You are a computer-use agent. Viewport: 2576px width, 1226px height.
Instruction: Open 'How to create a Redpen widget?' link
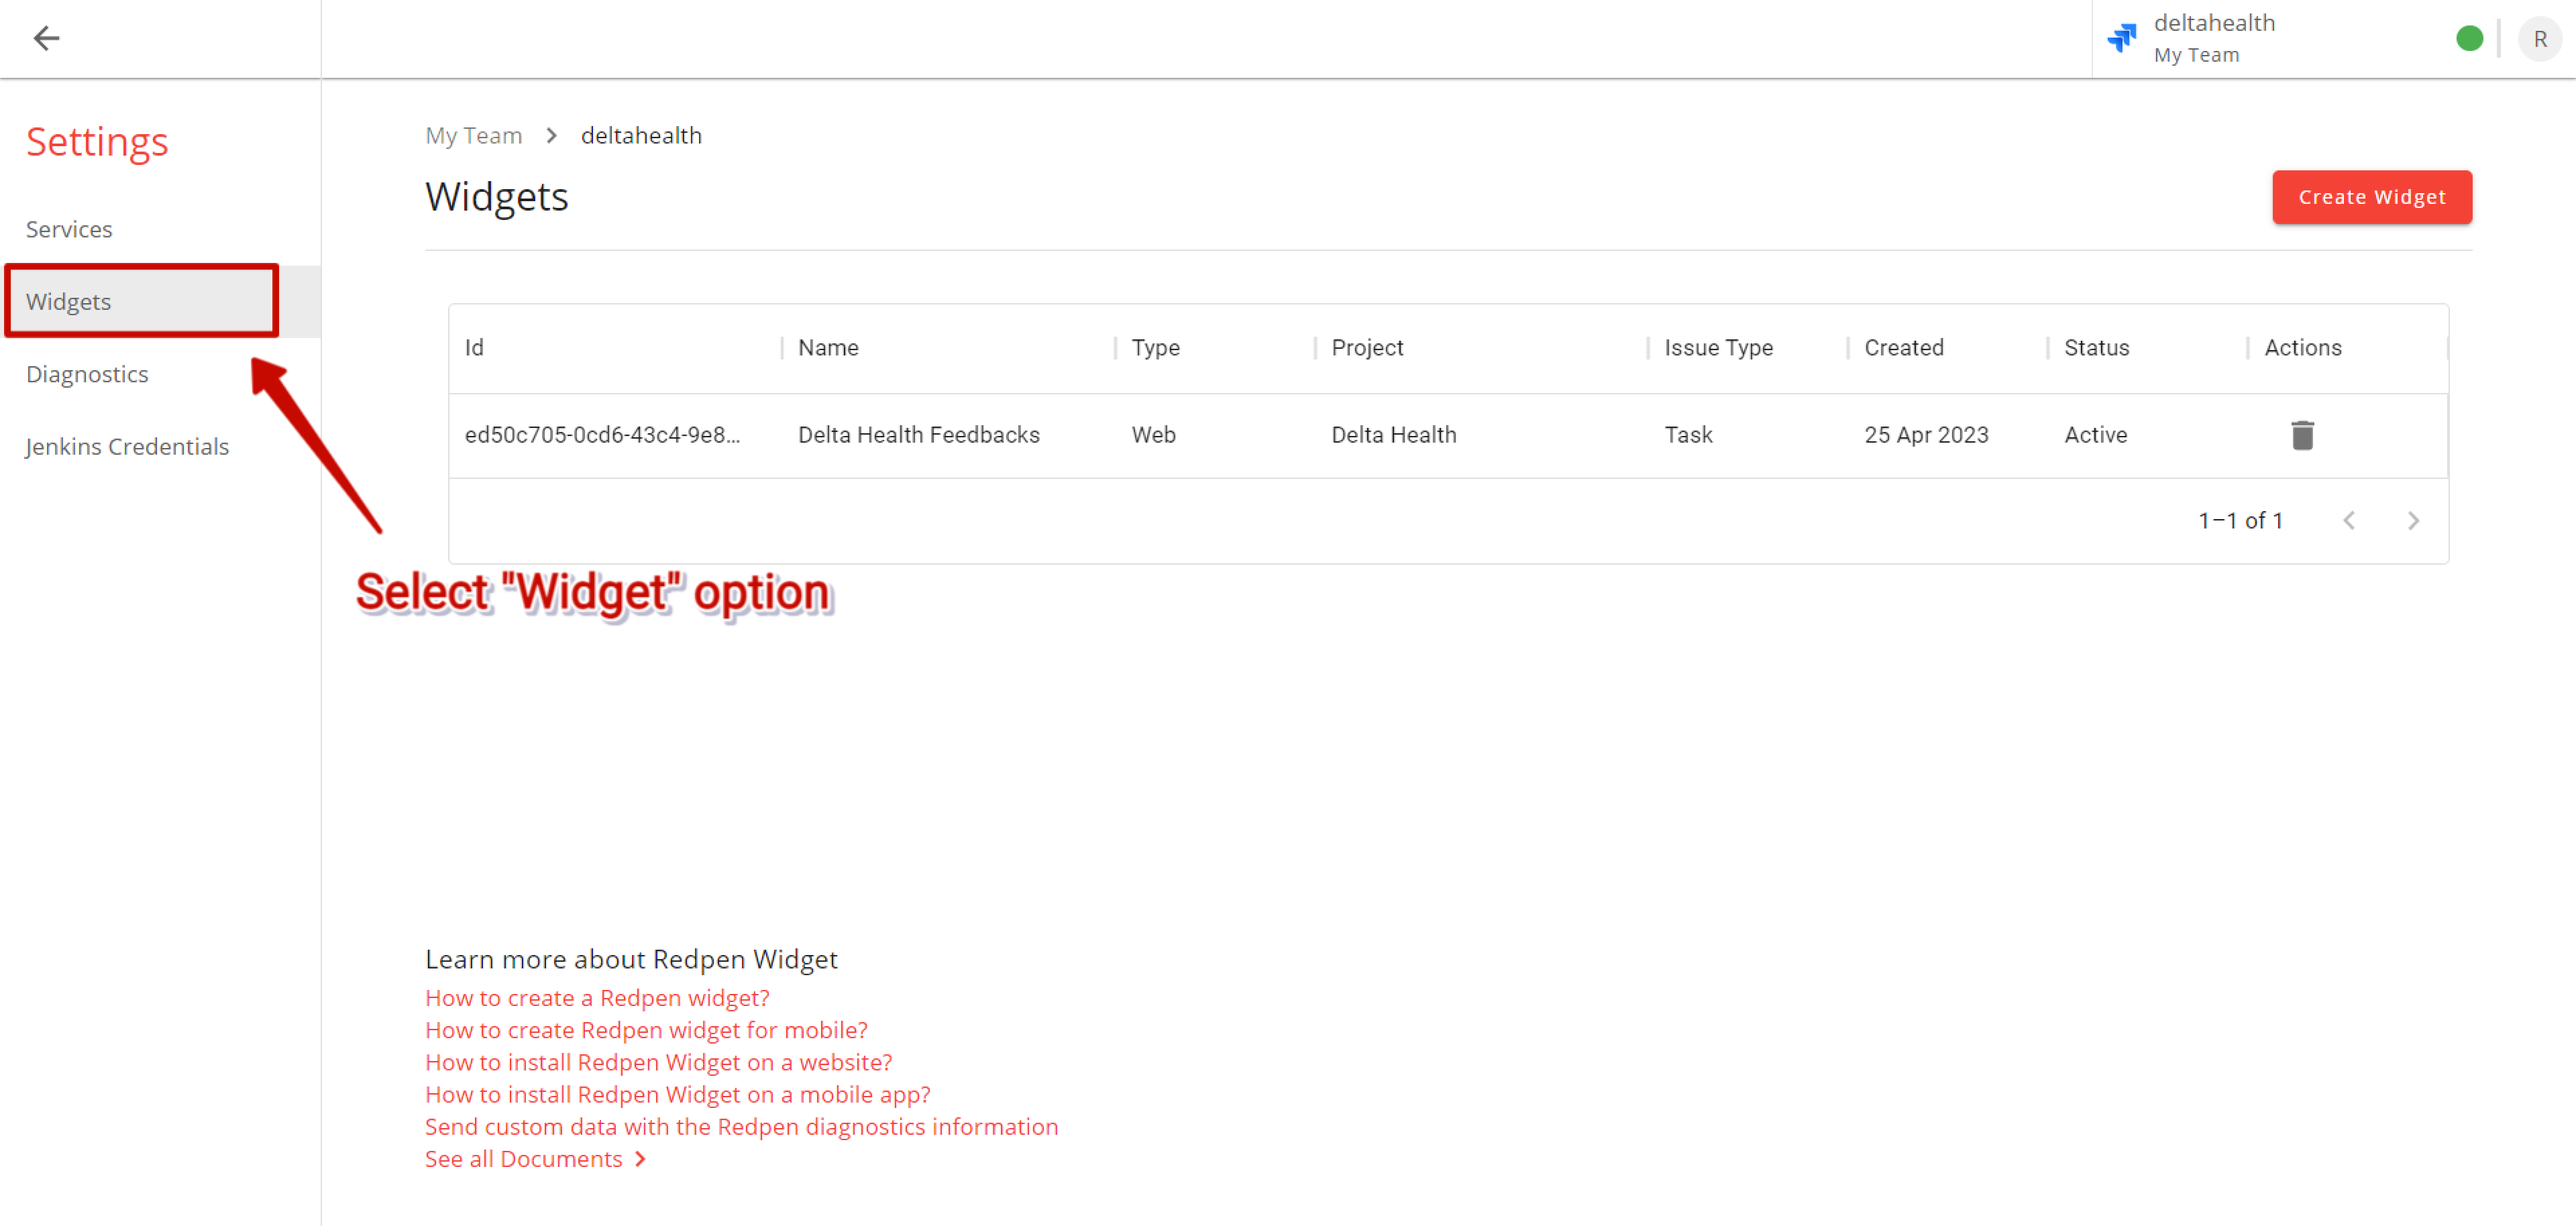click(x=597, y=997)
